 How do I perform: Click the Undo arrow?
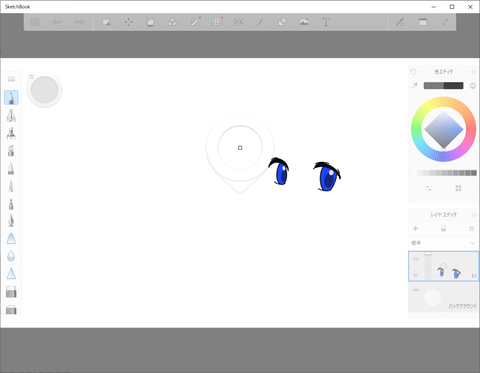[57, 22]
